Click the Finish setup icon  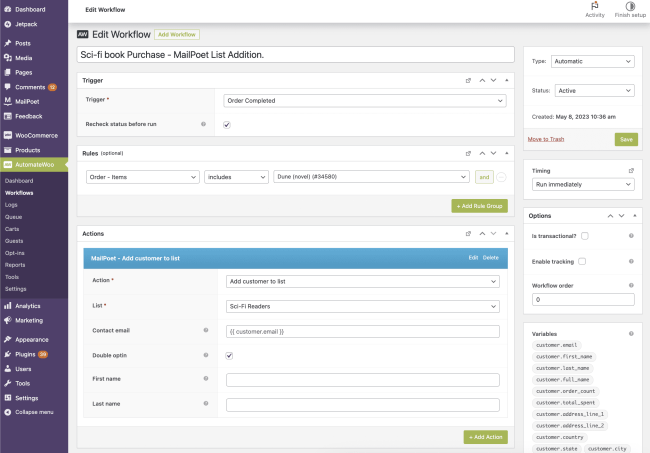coord(630,7)
